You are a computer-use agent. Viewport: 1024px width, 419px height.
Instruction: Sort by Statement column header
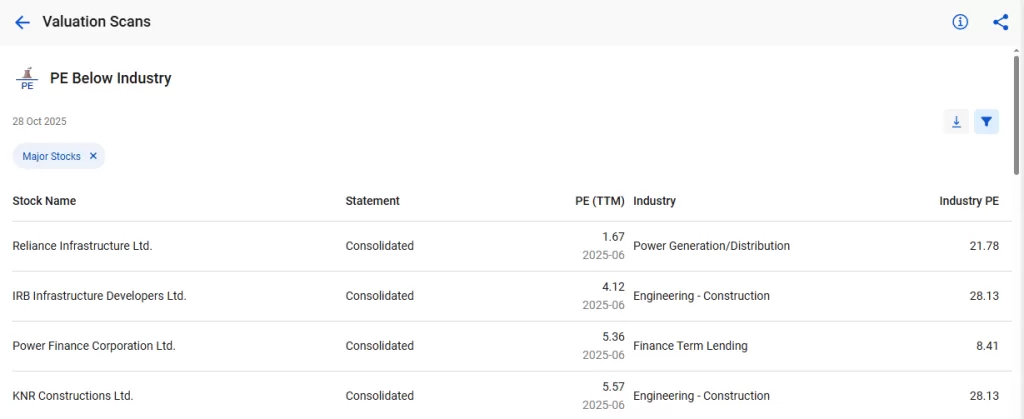(x=372, y=201)
